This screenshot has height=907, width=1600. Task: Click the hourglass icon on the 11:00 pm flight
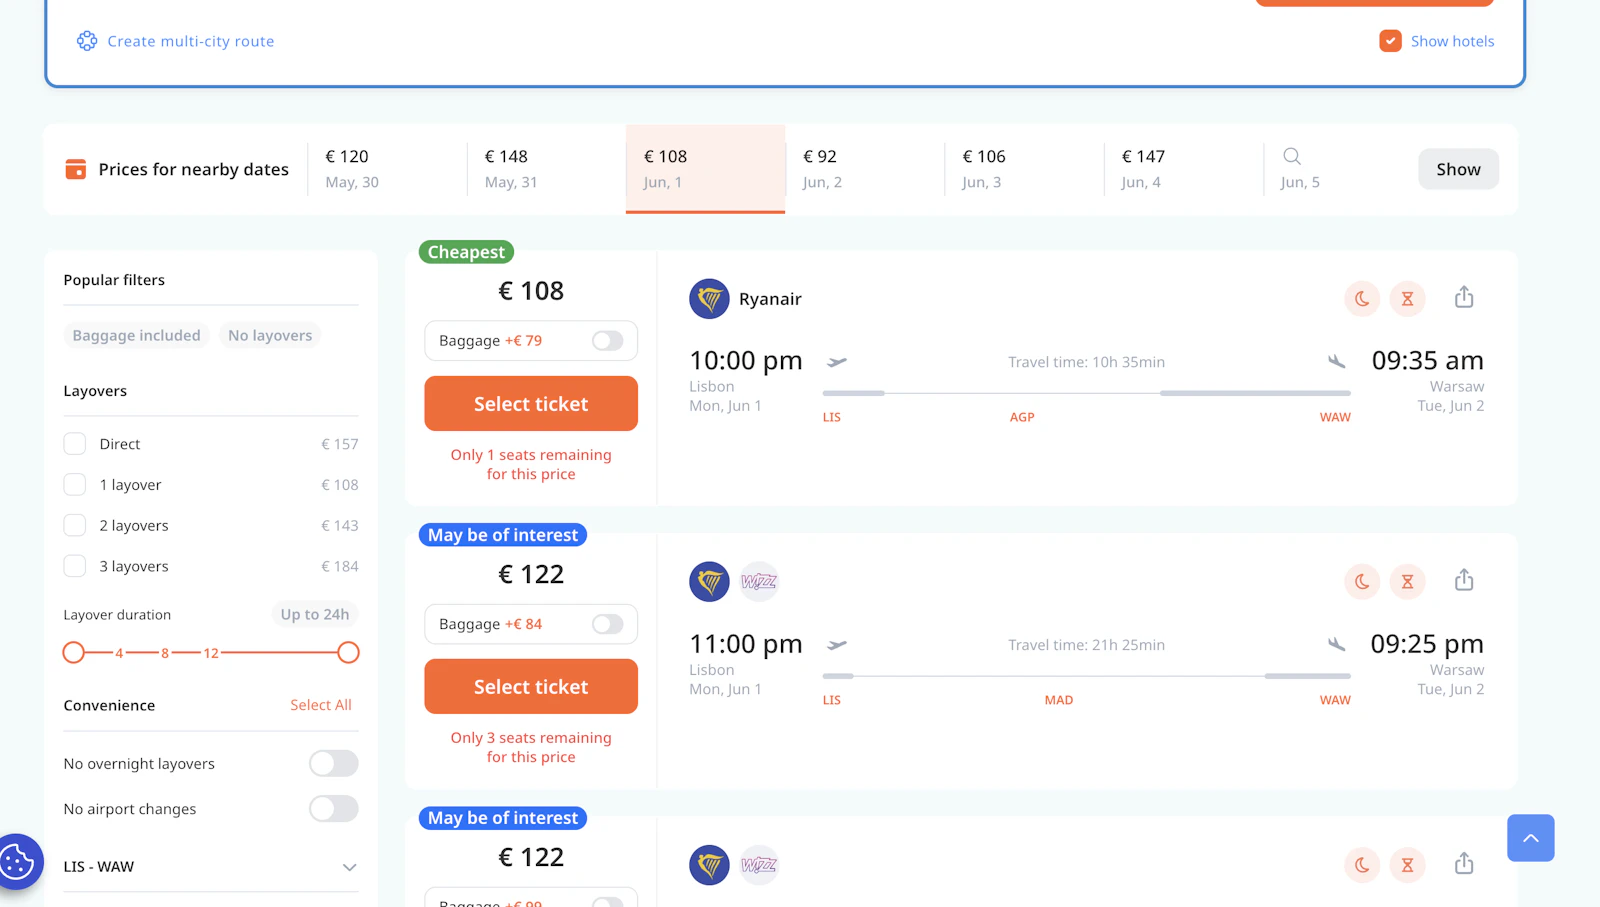[1407, 581]
